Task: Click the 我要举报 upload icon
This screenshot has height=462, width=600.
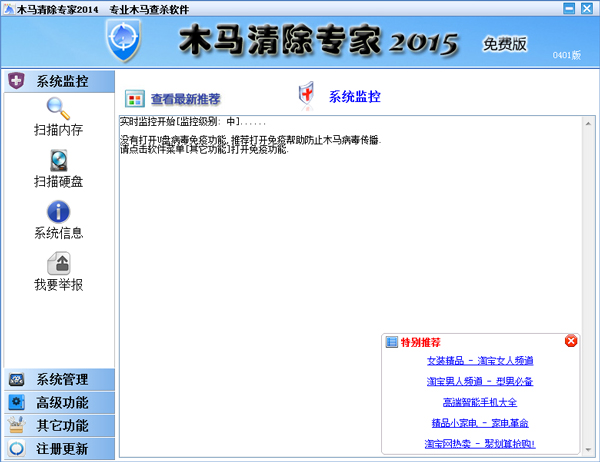Action: [58, 263]
